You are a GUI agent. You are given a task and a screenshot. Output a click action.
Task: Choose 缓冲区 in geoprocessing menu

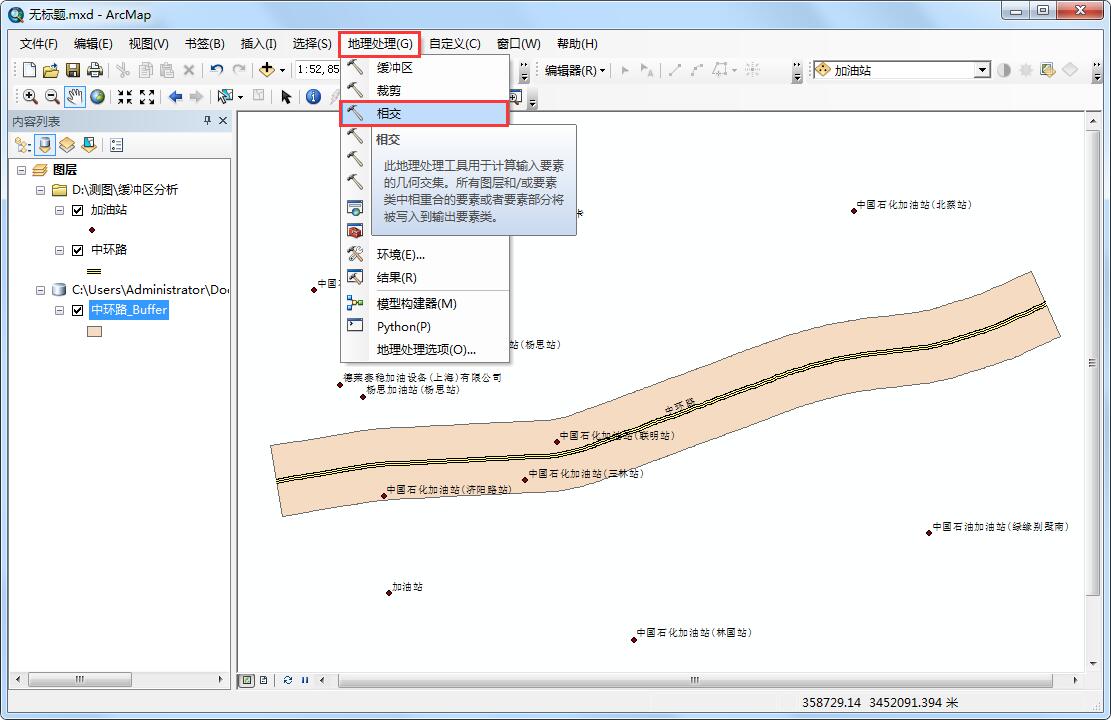425,67
